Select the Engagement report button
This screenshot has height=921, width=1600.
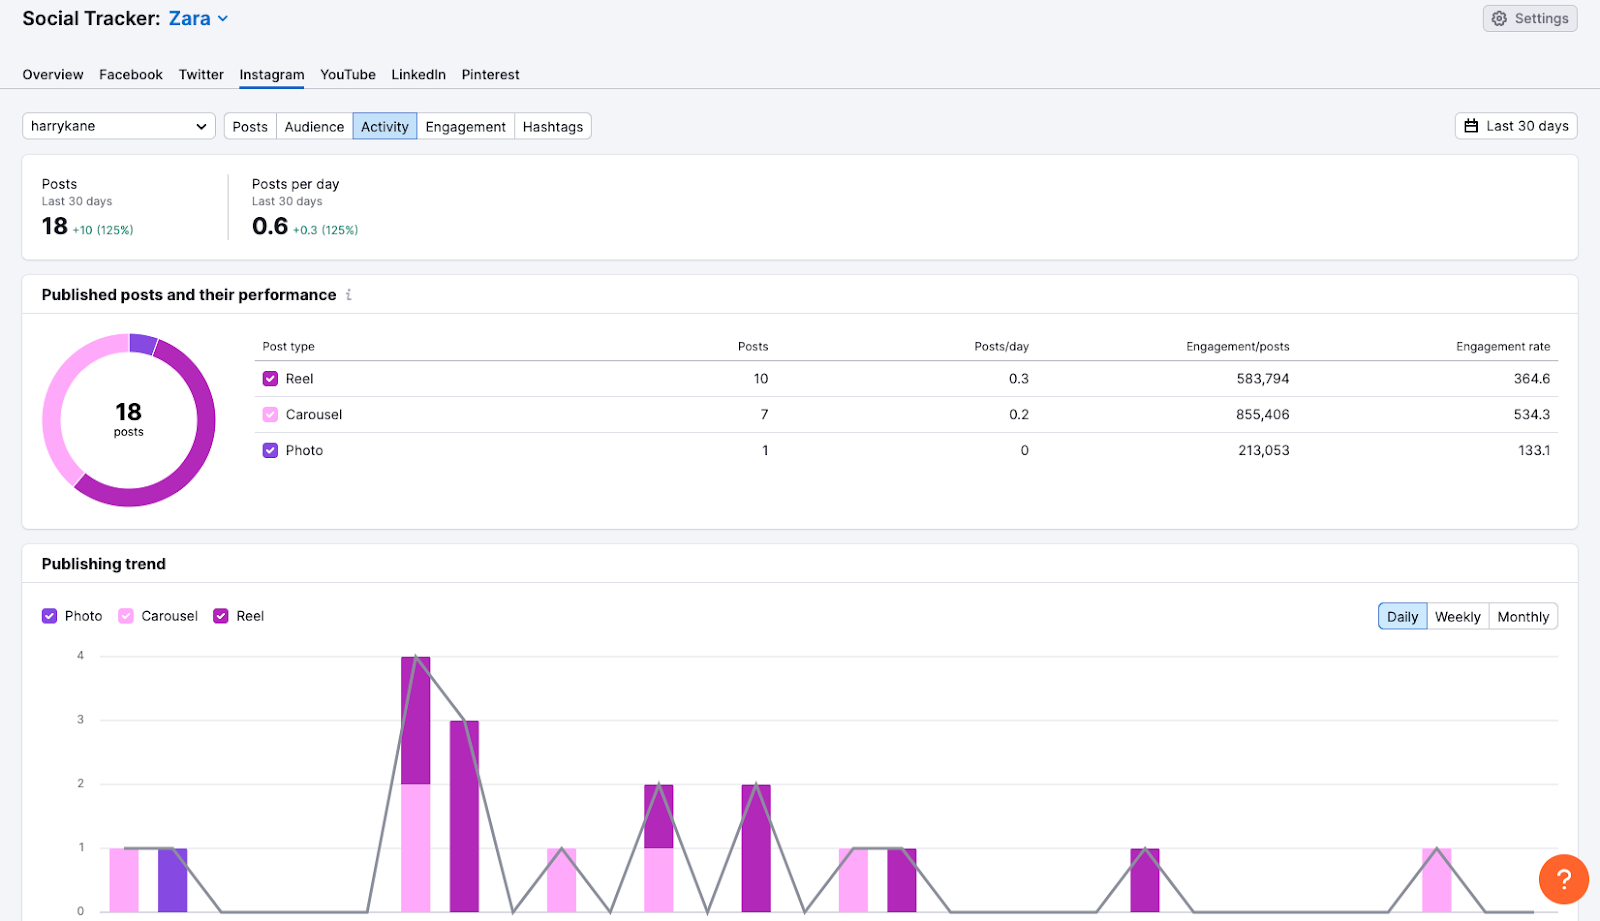click(465, 127)
